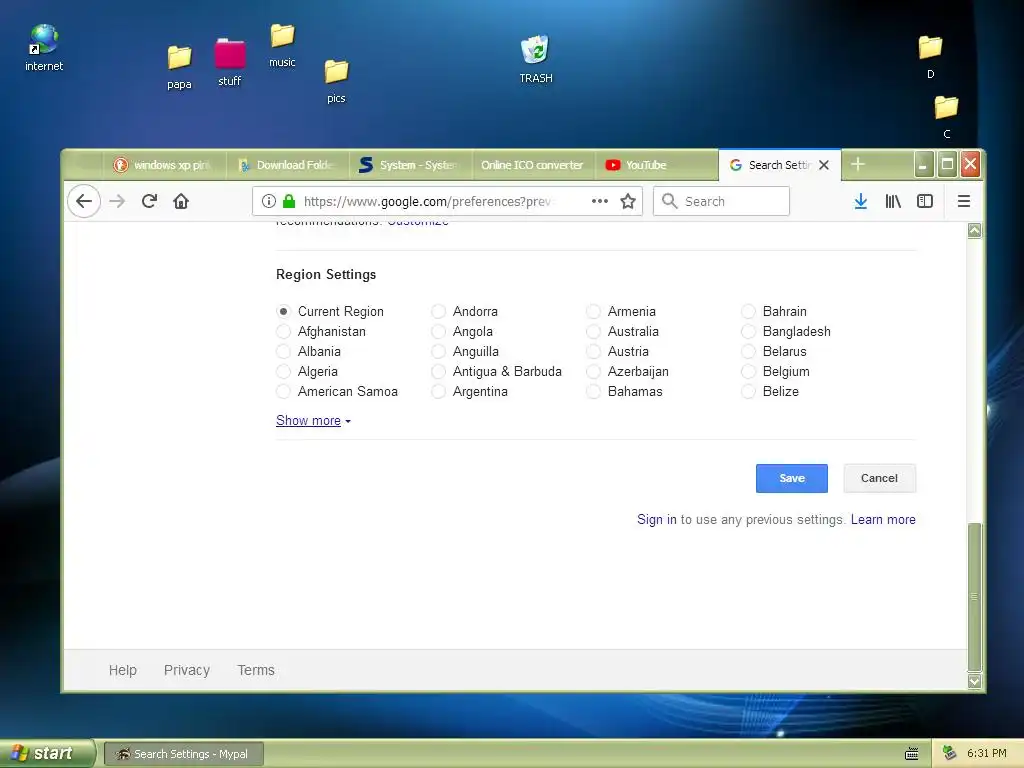Image resolution: width=1024 pixels, height=768 pixels.
Task: Choose Belgium as region
Action: [748, 372]
